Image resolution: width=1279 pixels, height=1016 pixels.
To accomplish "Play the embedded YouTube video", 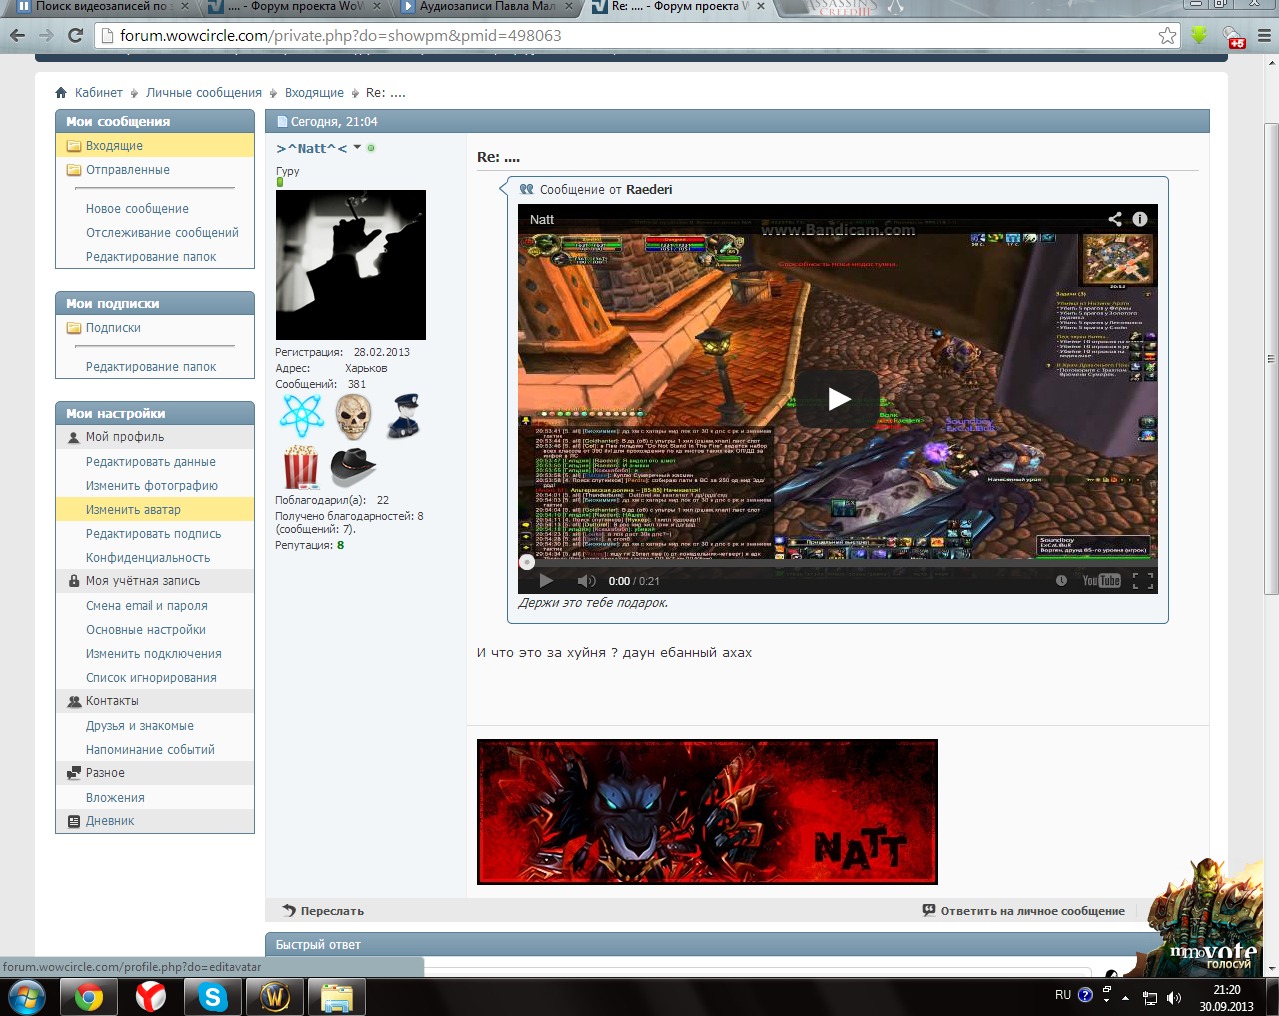I will (838, 399).
